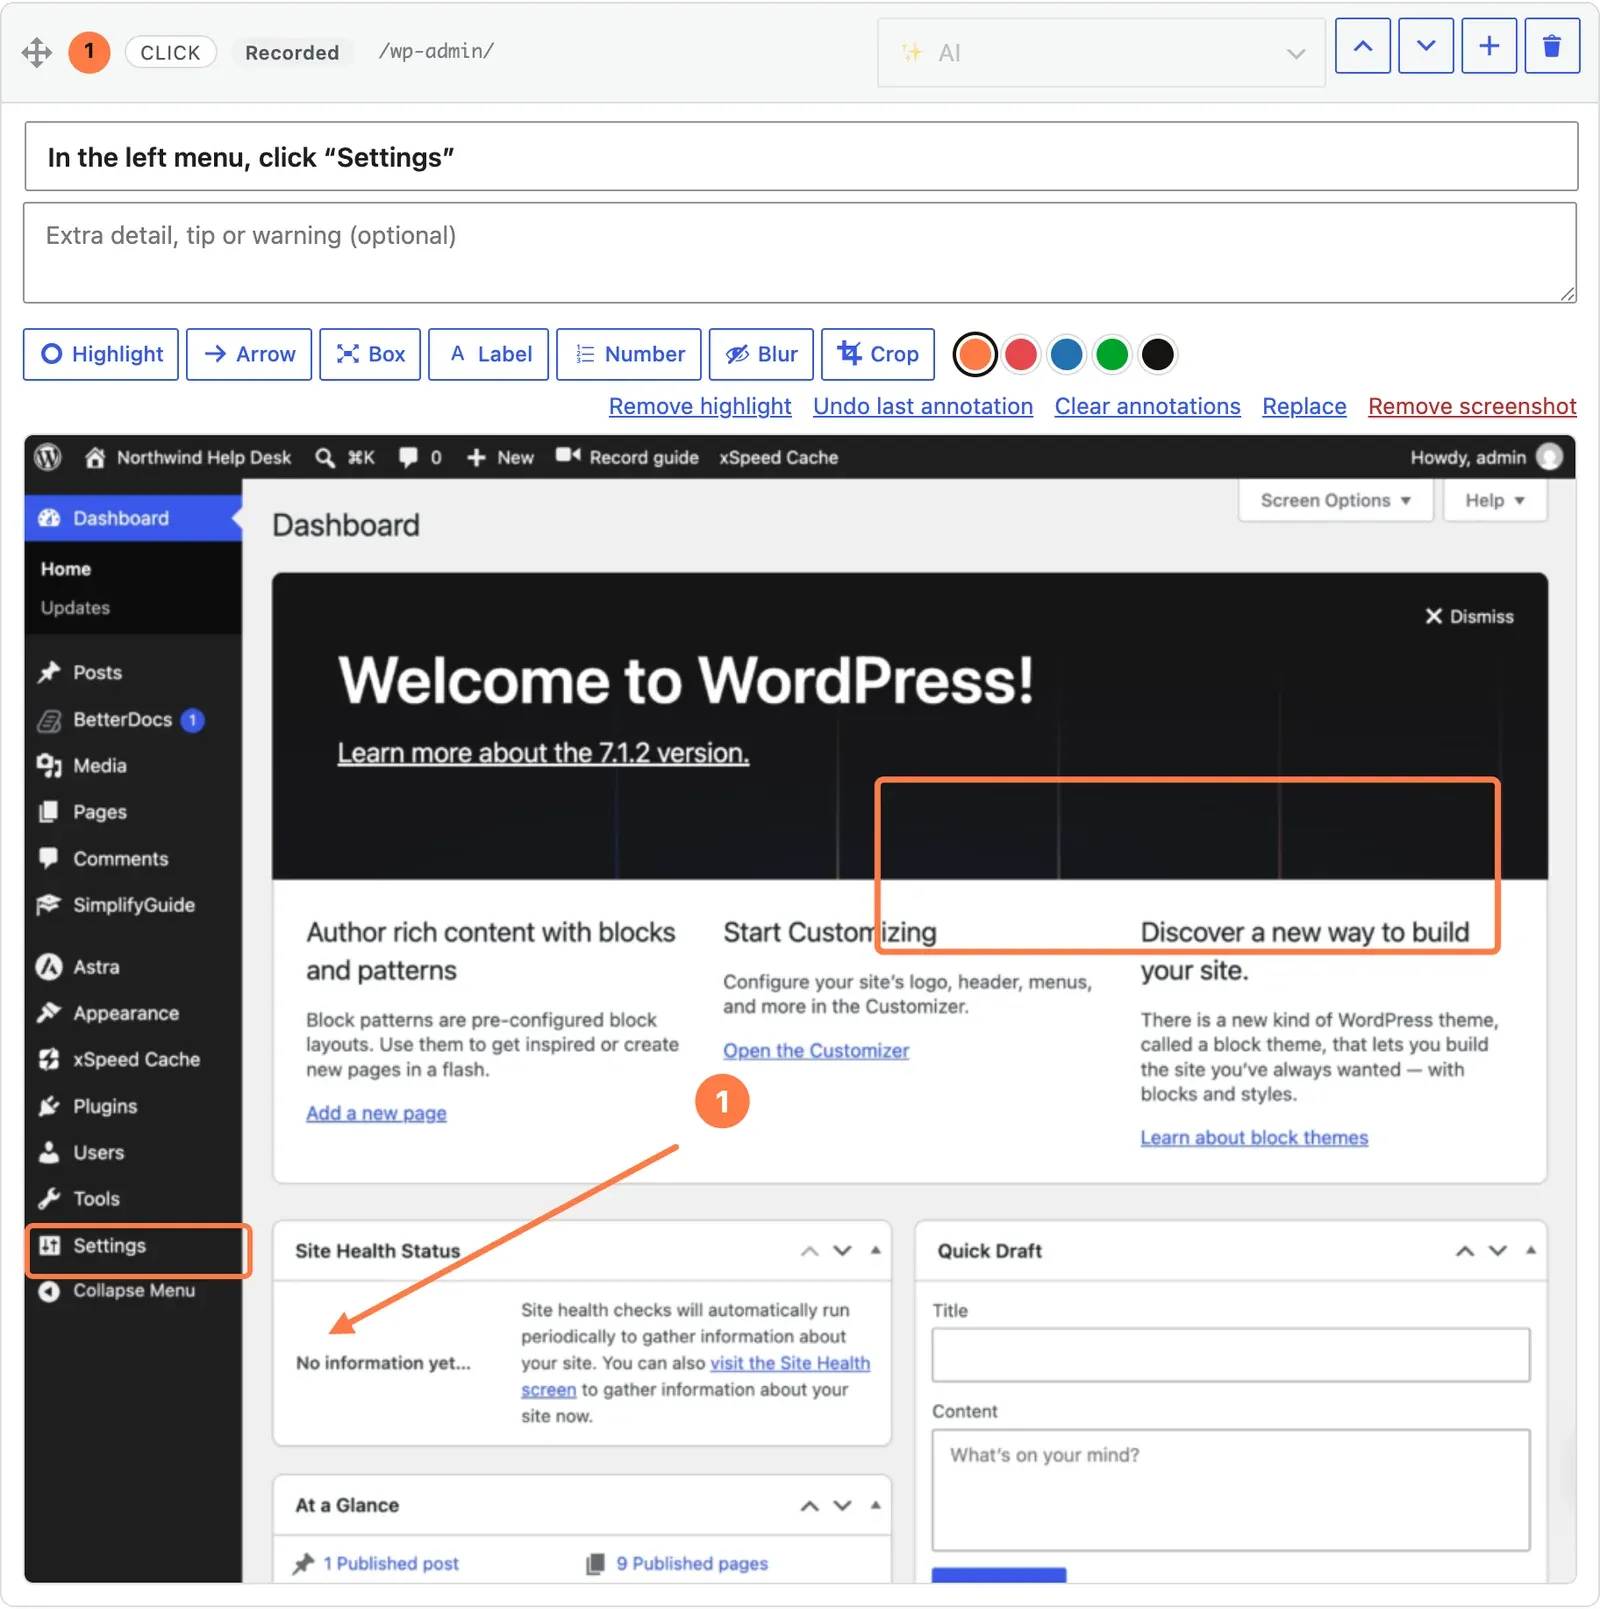Dismiss the Welcome to WordPress panel
The width and height of the screenshot is (1600, 1609).
[x=1469, y=616]
